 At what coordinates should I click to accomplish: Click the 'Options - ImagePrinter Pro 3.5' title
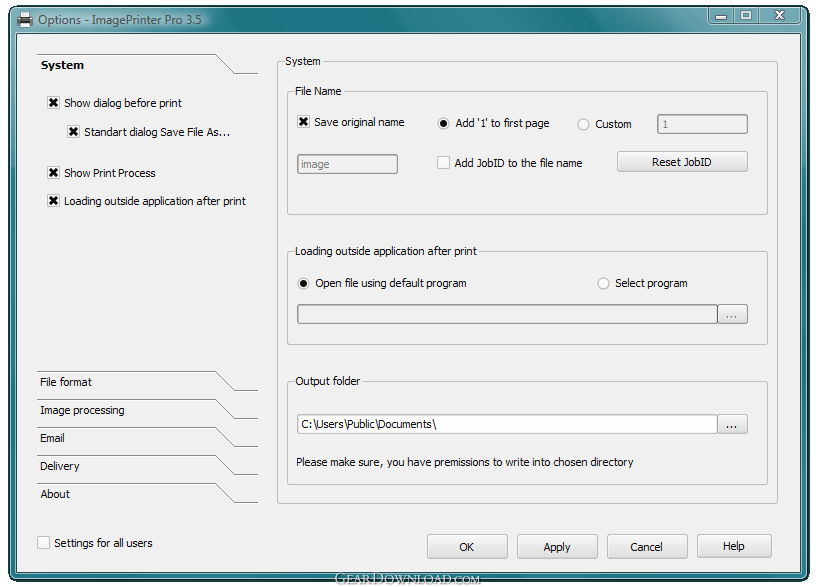pyautogui.click(x=120, y=20)
